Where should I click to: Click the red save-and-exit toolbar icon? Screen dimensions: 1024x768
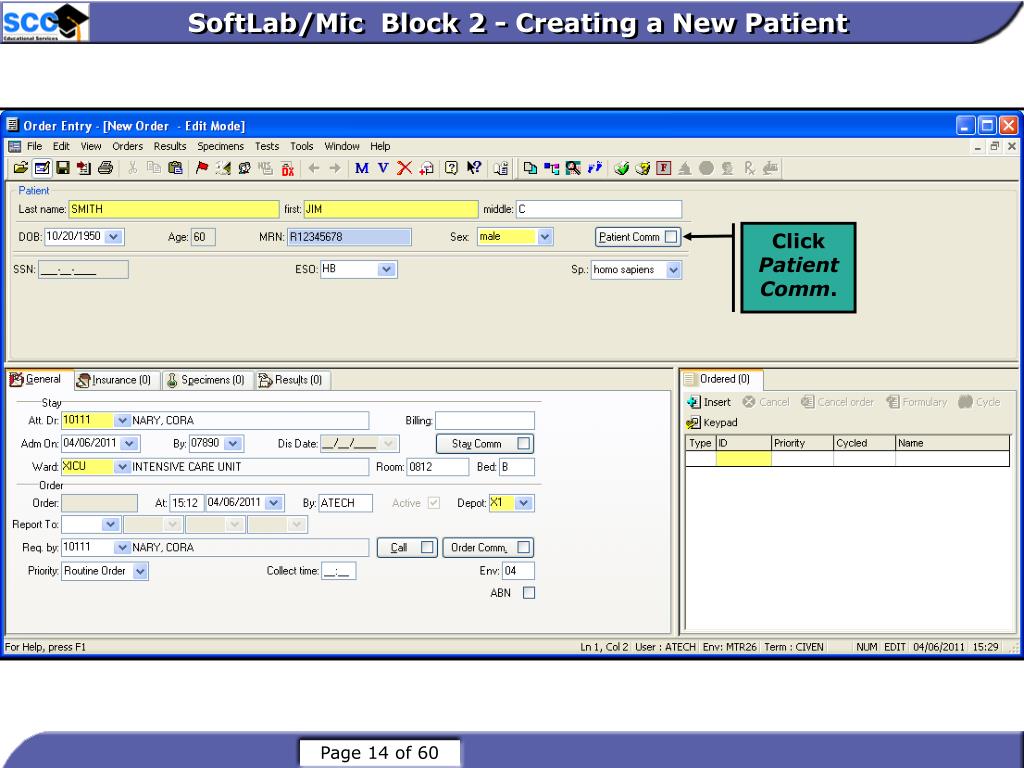pos(84,168)
